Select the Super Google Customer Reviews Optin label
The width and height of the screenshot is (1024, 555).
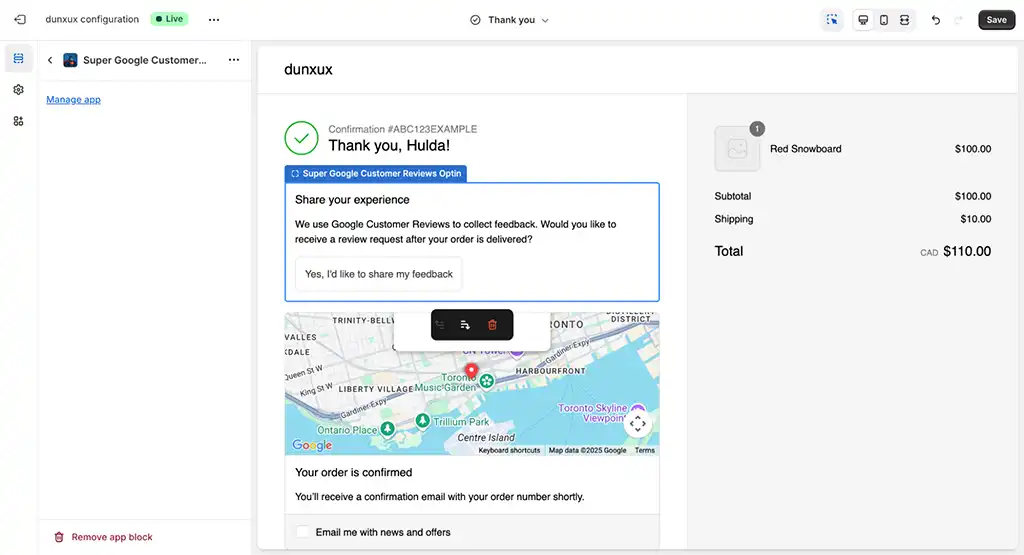tap(376, 174)
